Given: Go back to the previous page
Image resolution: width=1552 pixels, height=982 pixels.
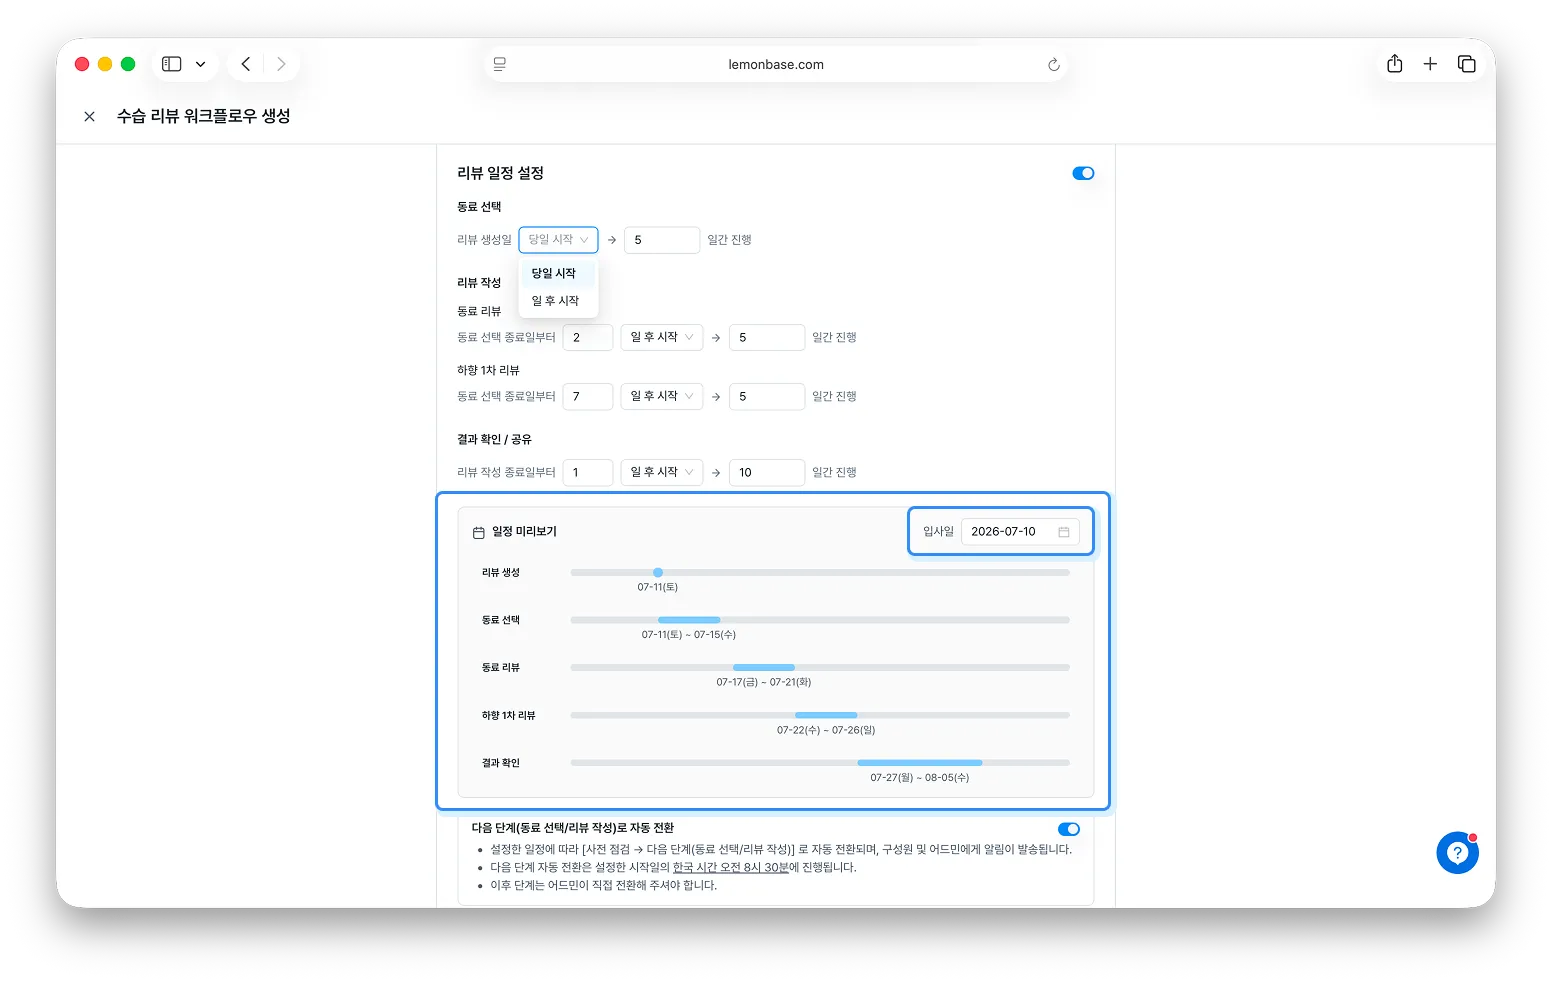Looking at the screenshot, I should [246, 64].
